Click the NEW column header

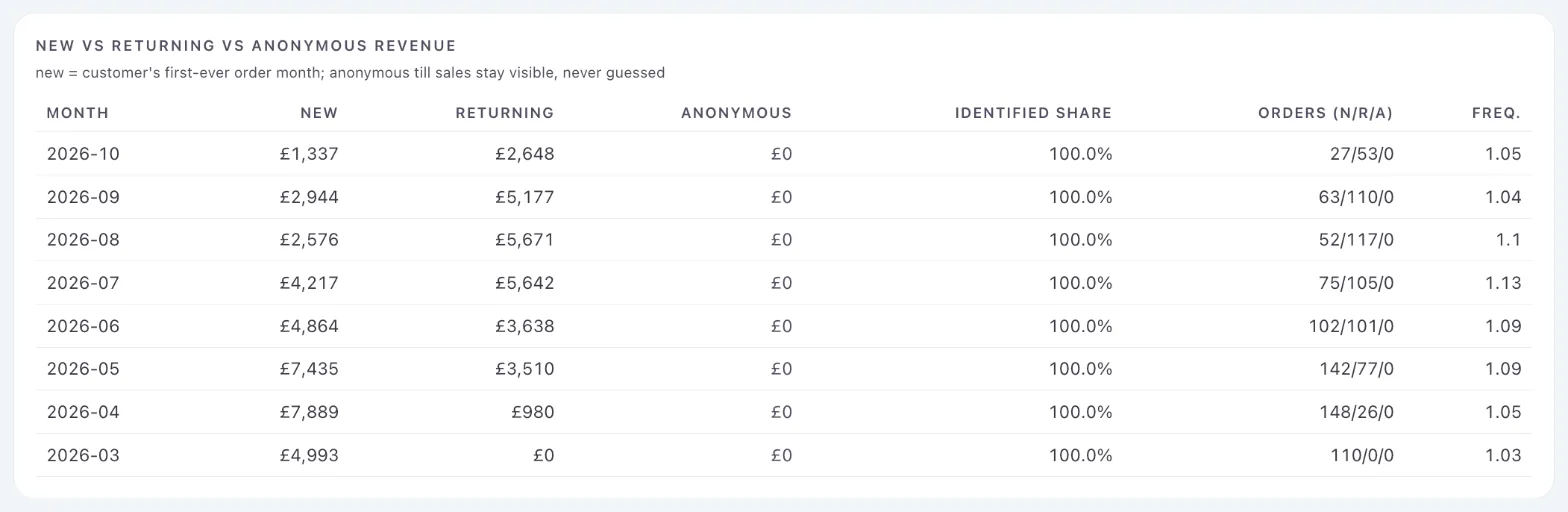pos(319,113)
